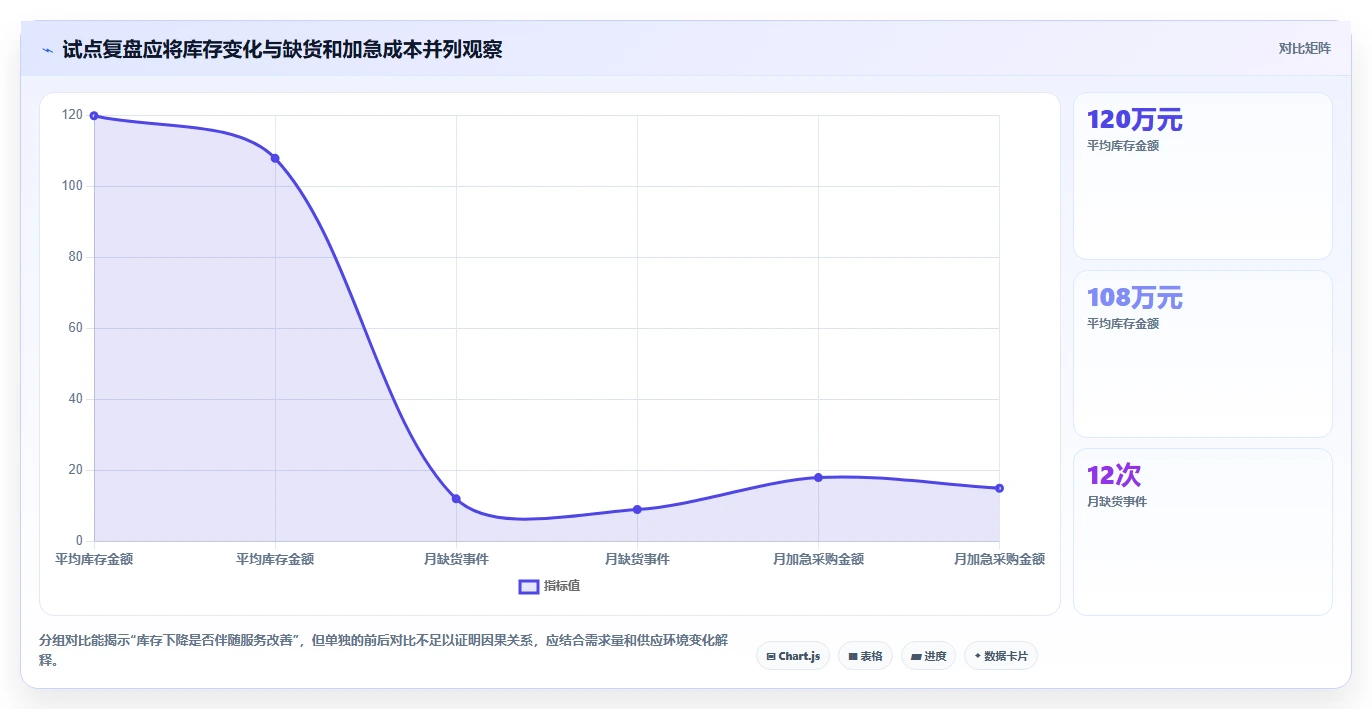The image size is (1372, 709).
Task: Click the 12次 card value
Action: click(1114, 476)
